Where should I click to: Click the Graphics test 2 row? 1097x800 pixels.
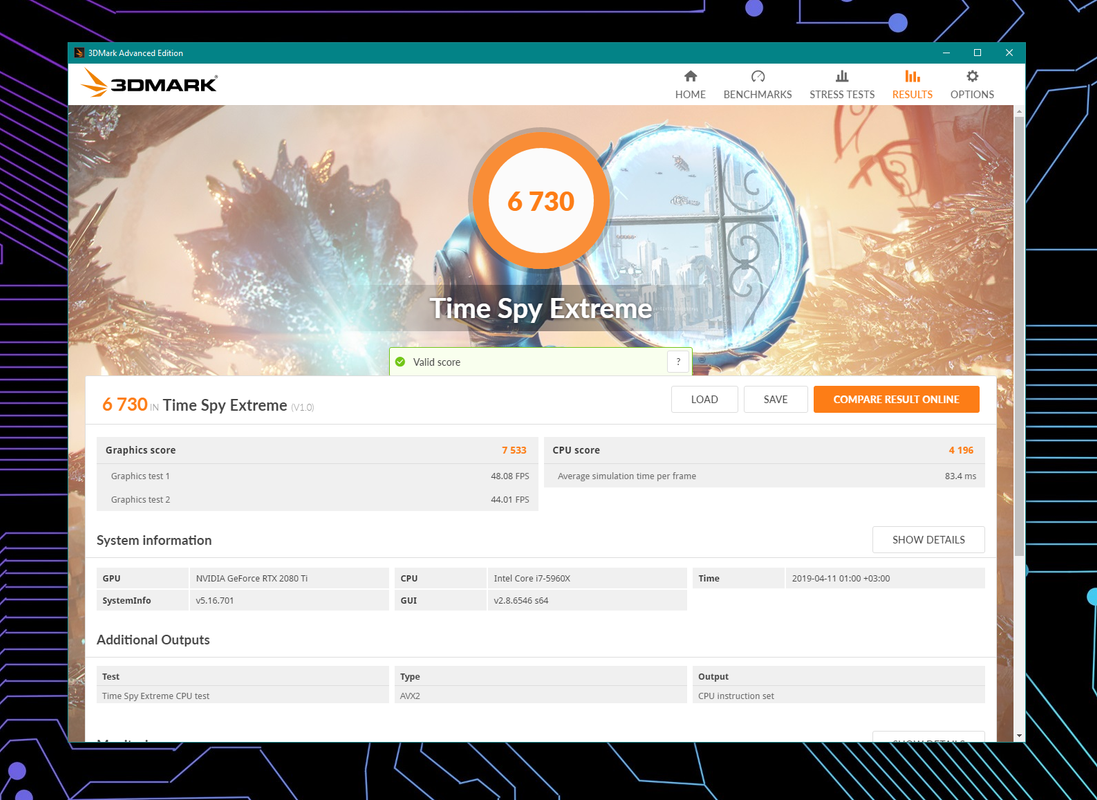tap(318, 500)
